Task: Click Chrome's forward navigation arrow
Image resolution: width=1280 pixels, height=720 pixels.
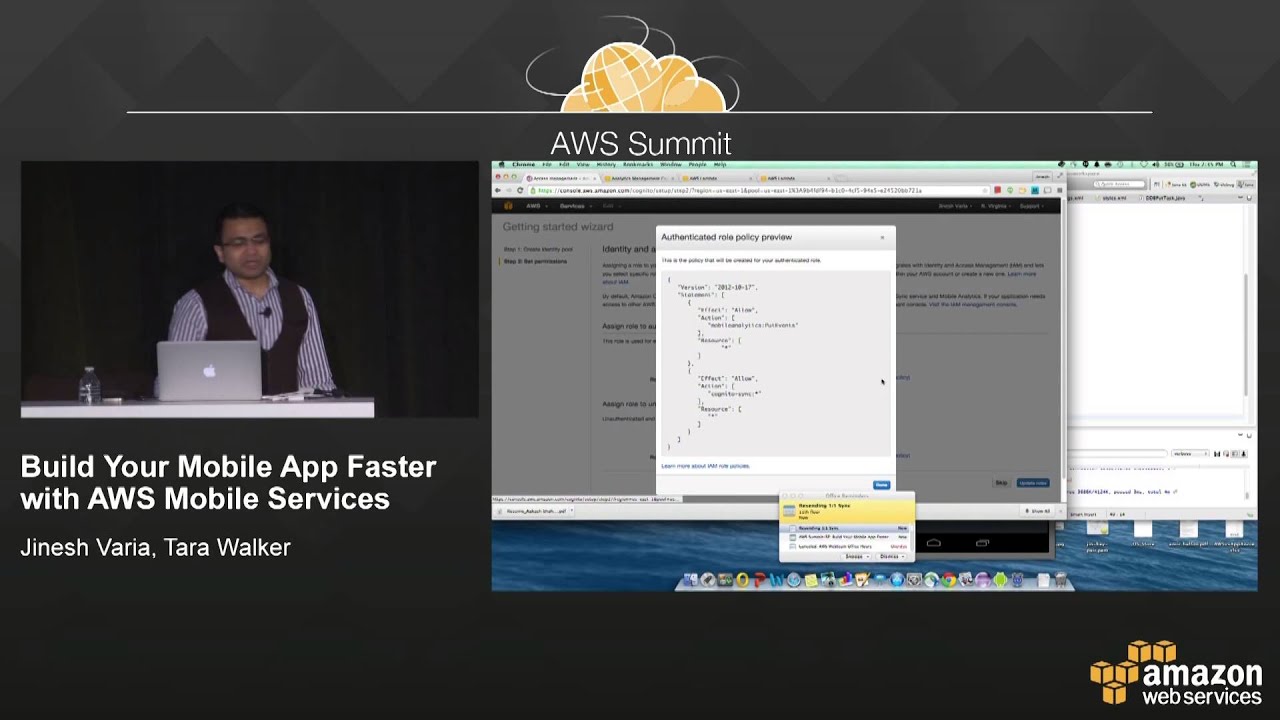Action: [509, 190]
